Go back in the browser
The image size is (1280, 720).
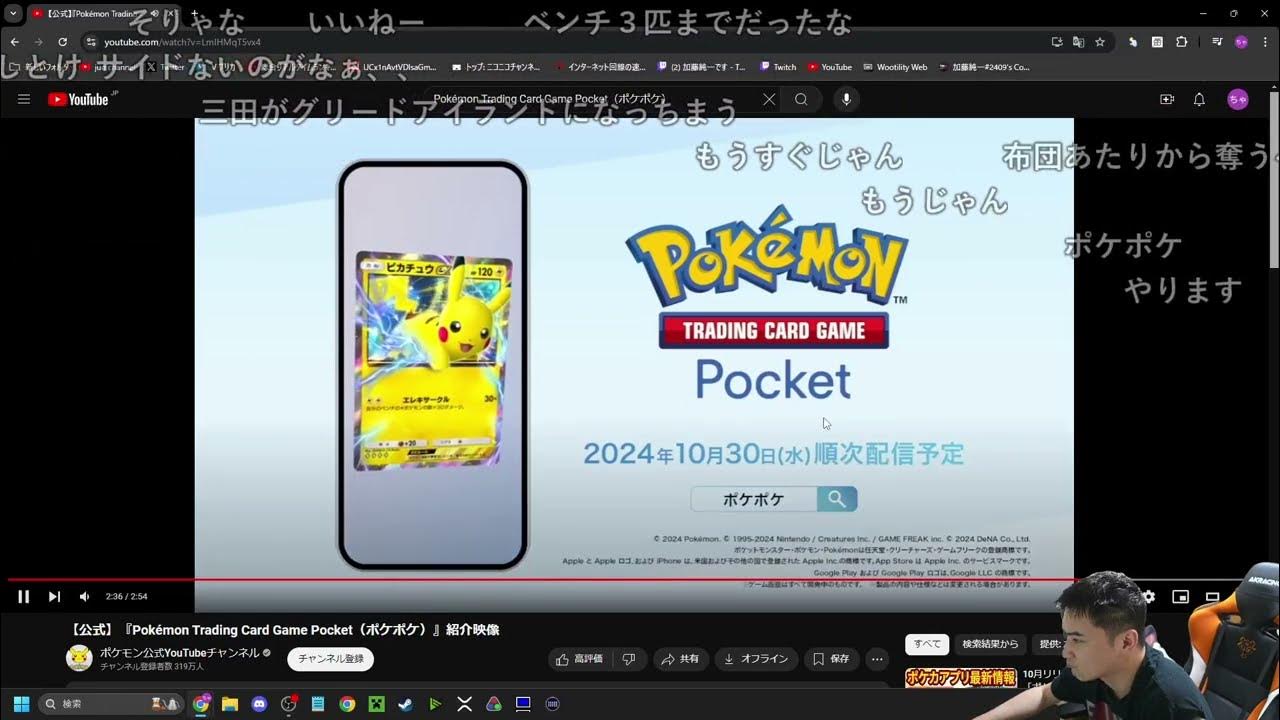14,42
